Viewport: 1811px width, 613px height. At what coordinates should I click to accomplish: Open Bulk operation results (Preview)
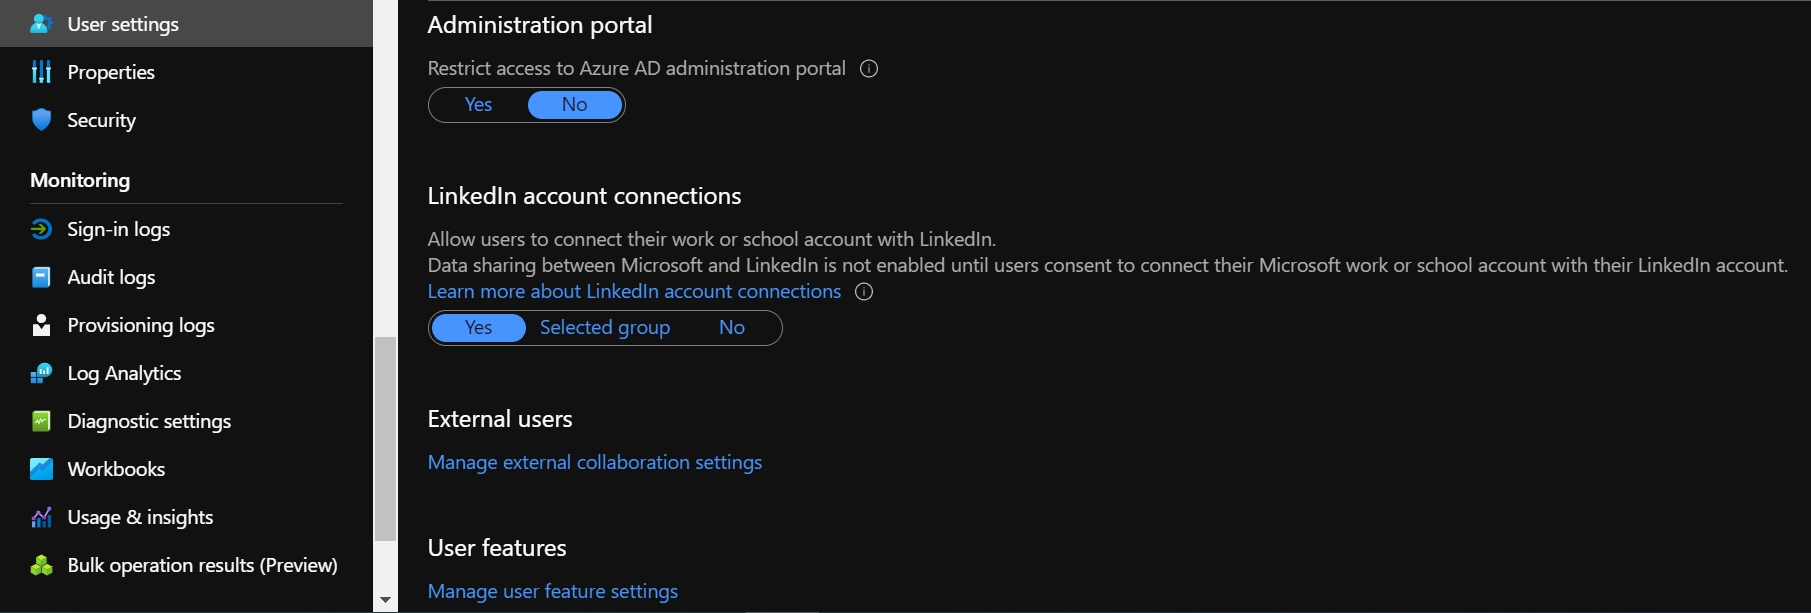tap(202, 565)
